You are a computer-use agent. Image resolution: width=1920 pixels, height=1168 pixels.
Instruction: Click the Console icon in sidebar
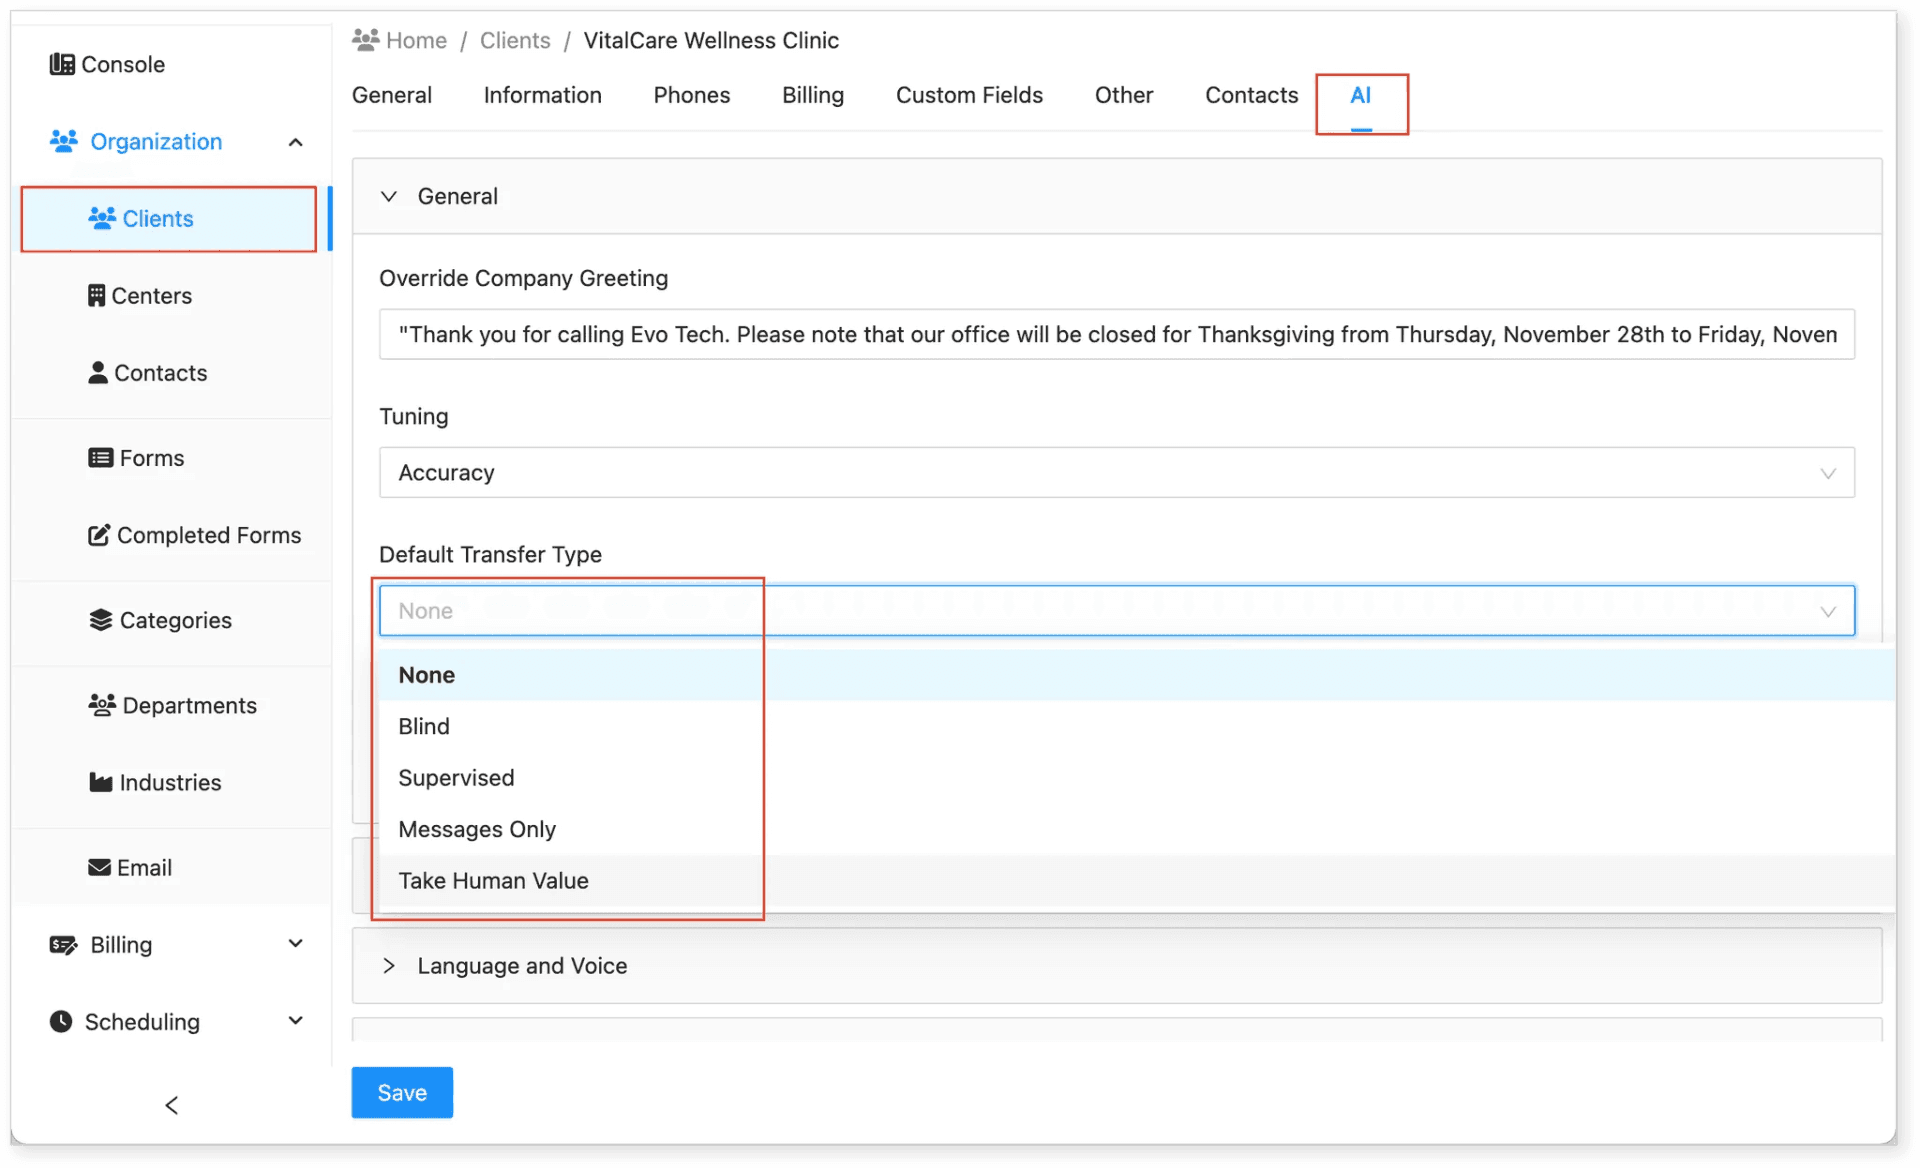tap(62, 64)
